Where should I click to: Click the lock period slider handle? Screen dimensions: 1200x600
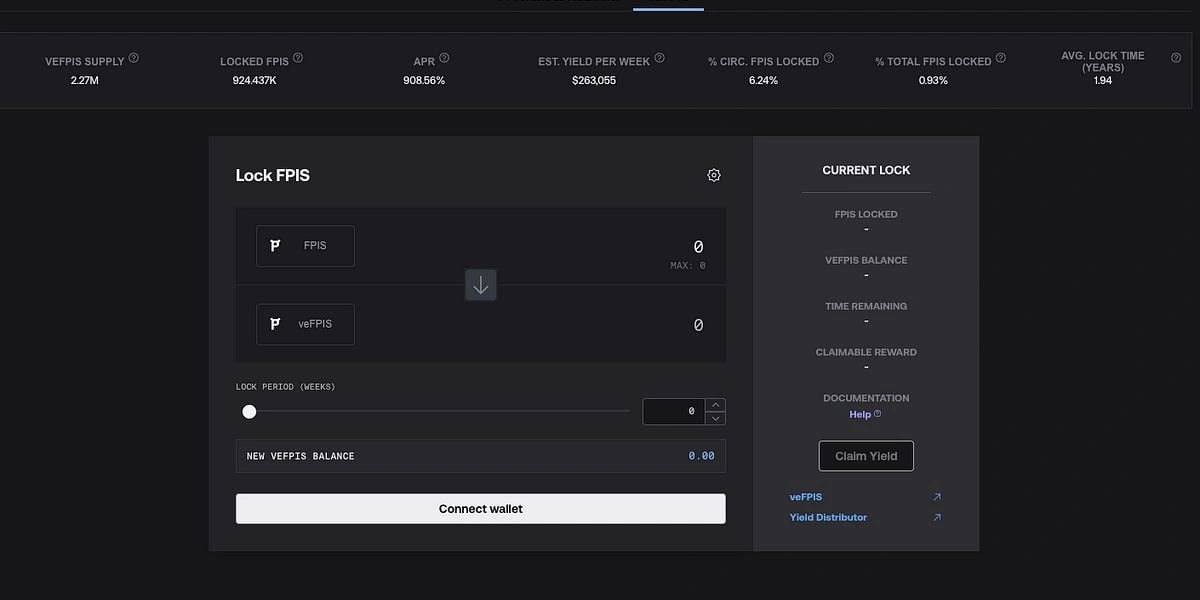(x=249, y=411)
